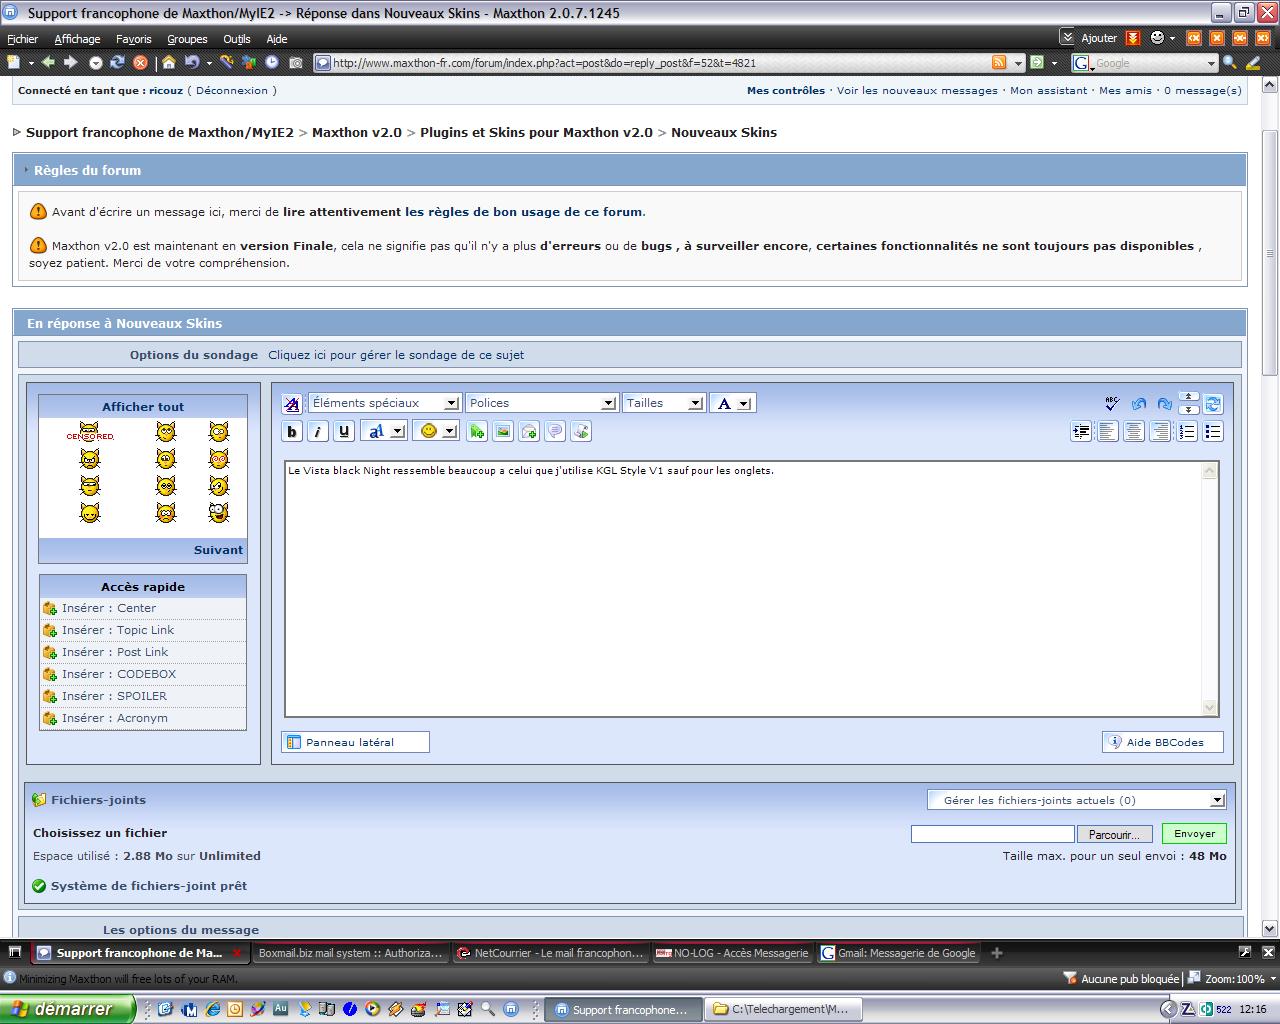Click the remove formatting icon

coord(292,403)
